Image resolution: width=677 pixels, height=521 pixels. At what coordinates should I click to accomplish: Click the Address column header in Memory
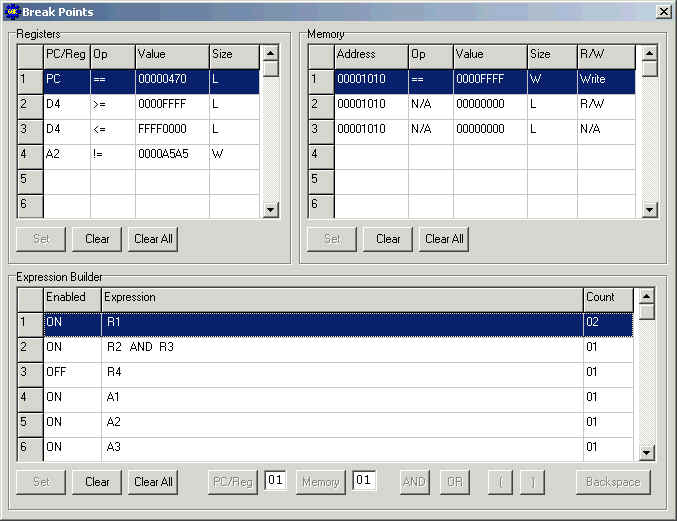pos(371,55)
